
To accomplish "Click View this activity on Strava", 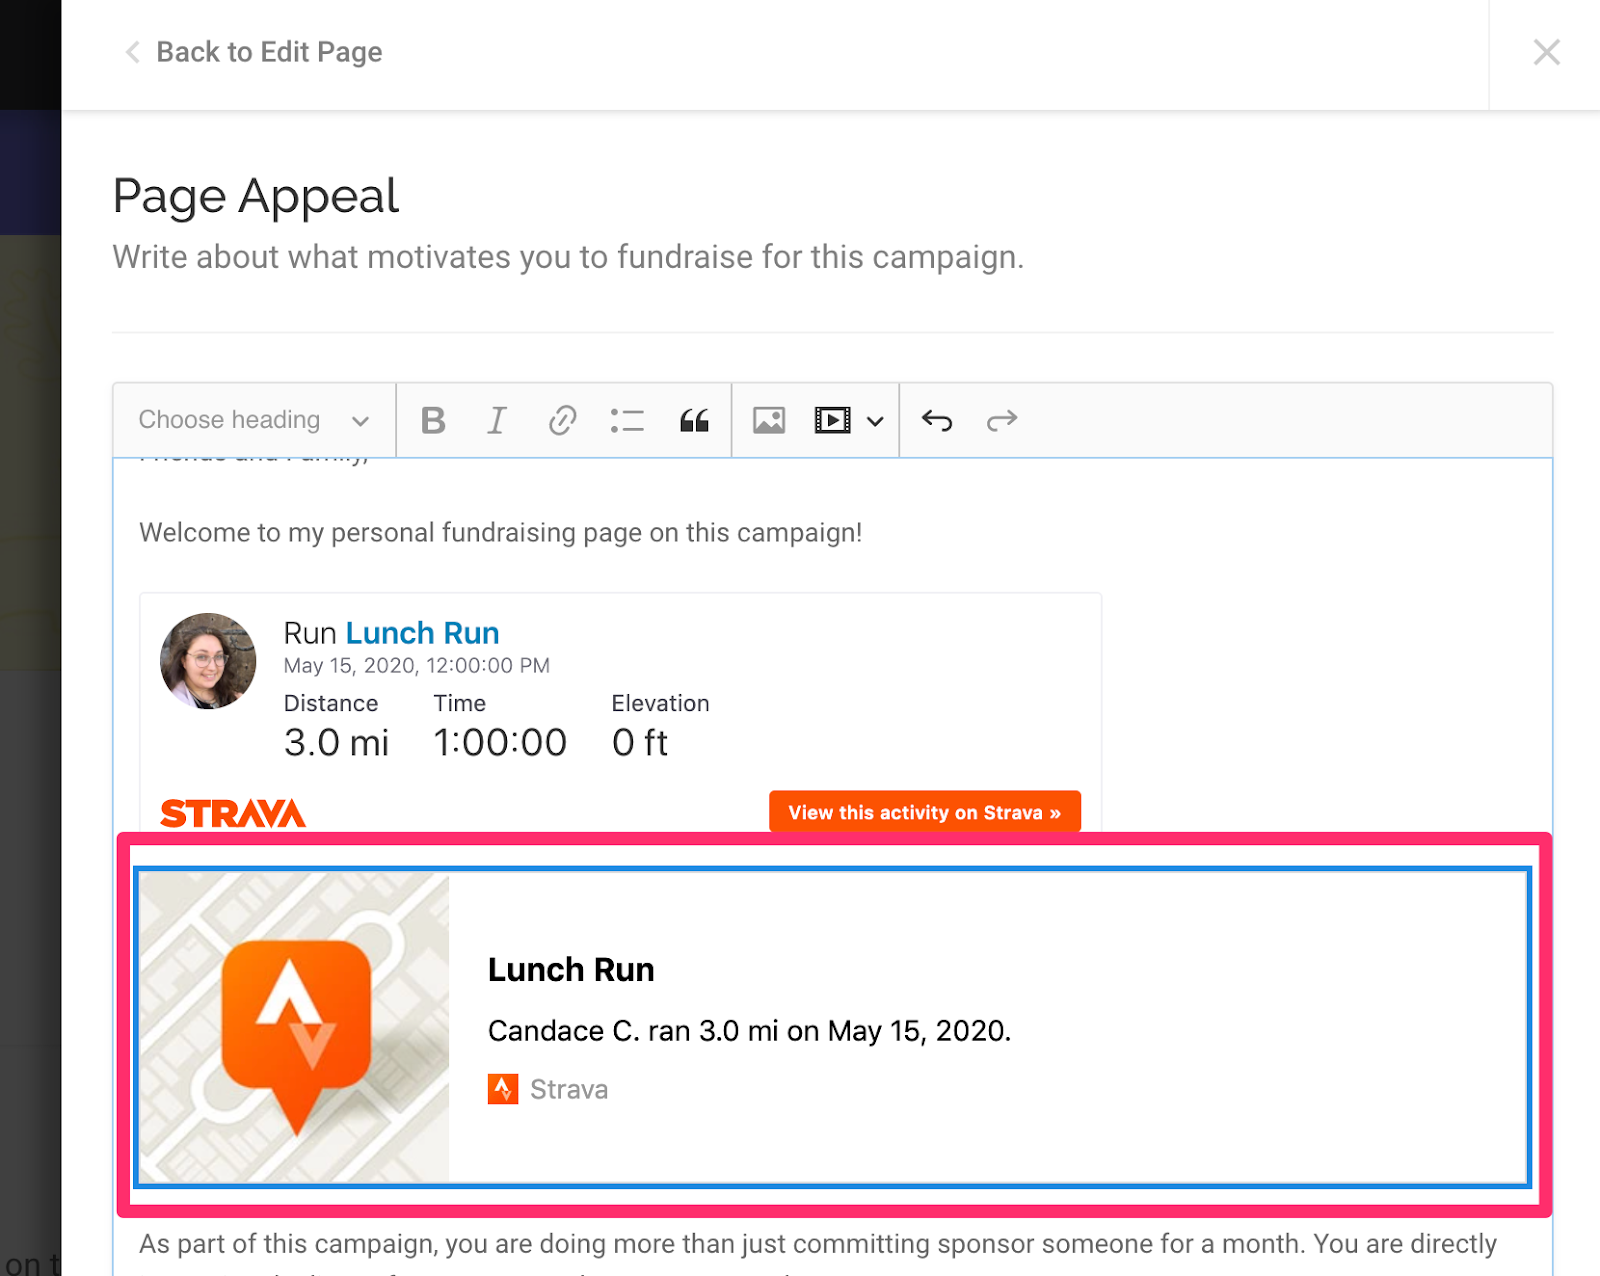I will (x=925, y=812).
